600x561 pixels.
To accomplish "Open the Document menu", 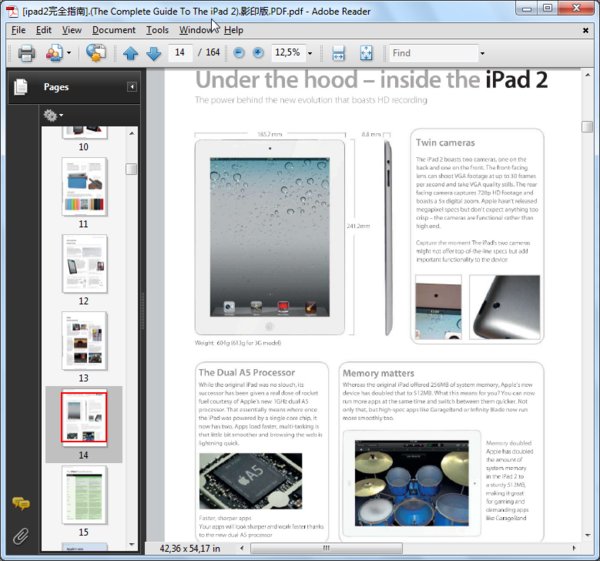I will (114, 30).
